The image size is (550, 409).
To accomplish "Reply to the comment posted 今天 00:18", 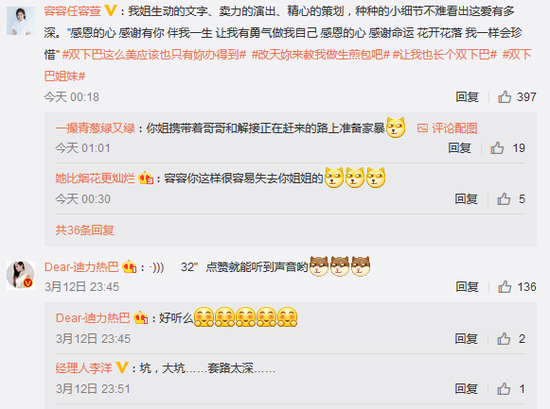I will tap(467, 97).
